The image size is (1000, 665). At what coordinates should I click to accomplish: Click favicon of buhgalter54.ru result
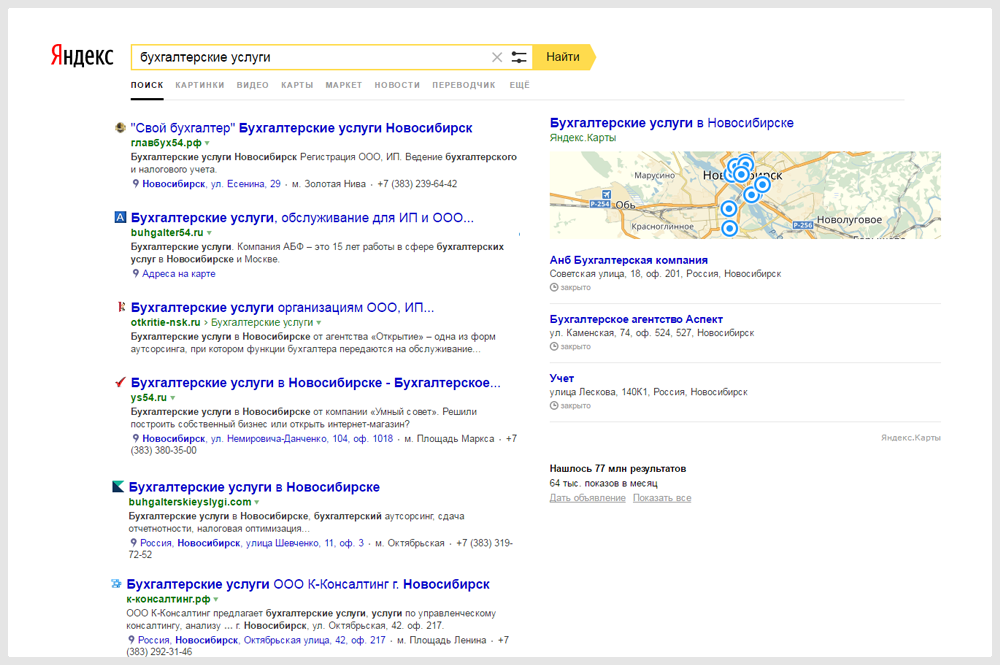click(x=120, y=217)
